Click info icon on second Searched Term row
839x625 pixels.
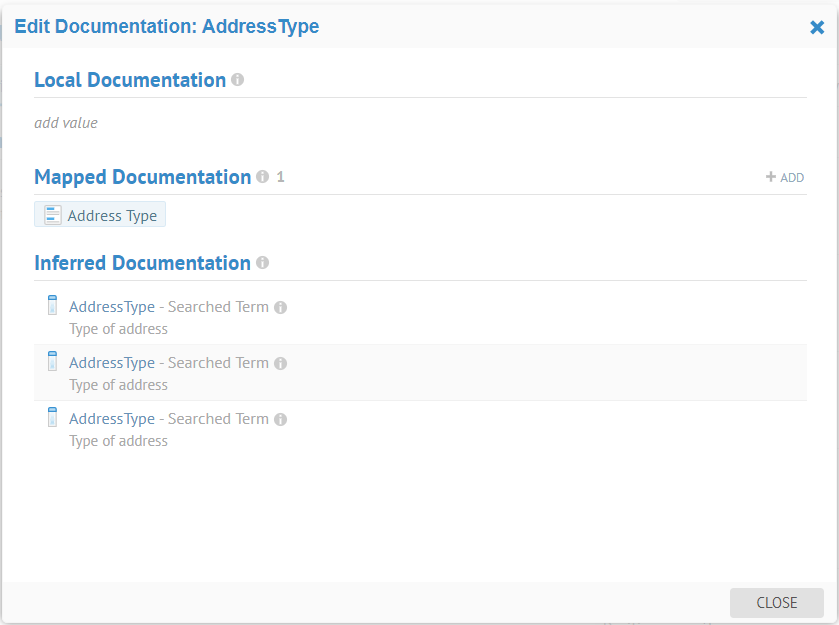point(281,364)
